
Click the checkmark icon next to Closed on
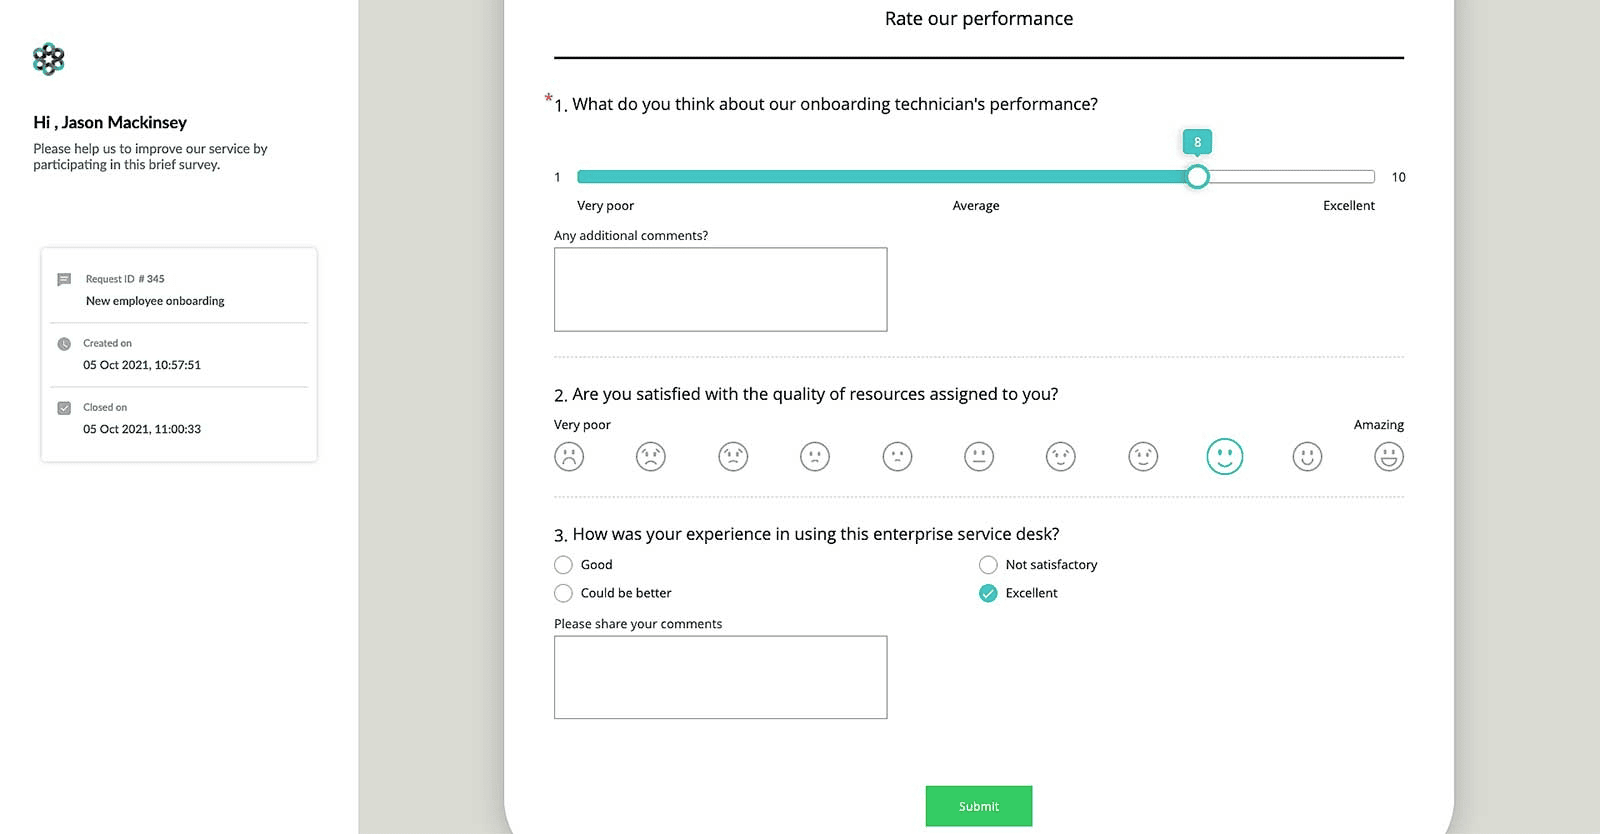pos(64,407)
